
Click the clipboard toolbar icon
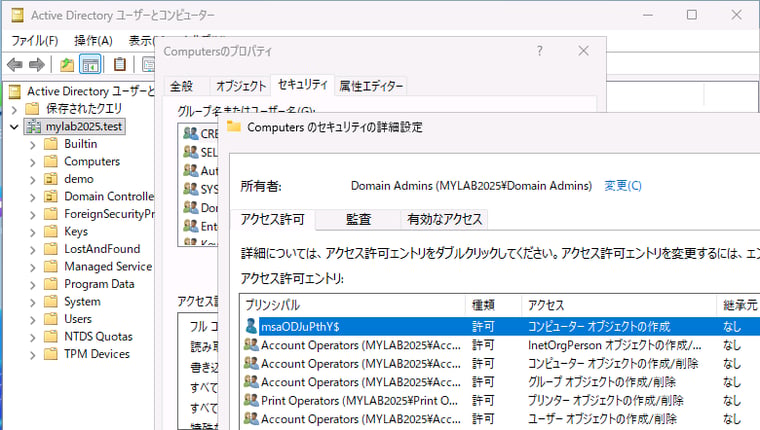(x=119, y=64)
